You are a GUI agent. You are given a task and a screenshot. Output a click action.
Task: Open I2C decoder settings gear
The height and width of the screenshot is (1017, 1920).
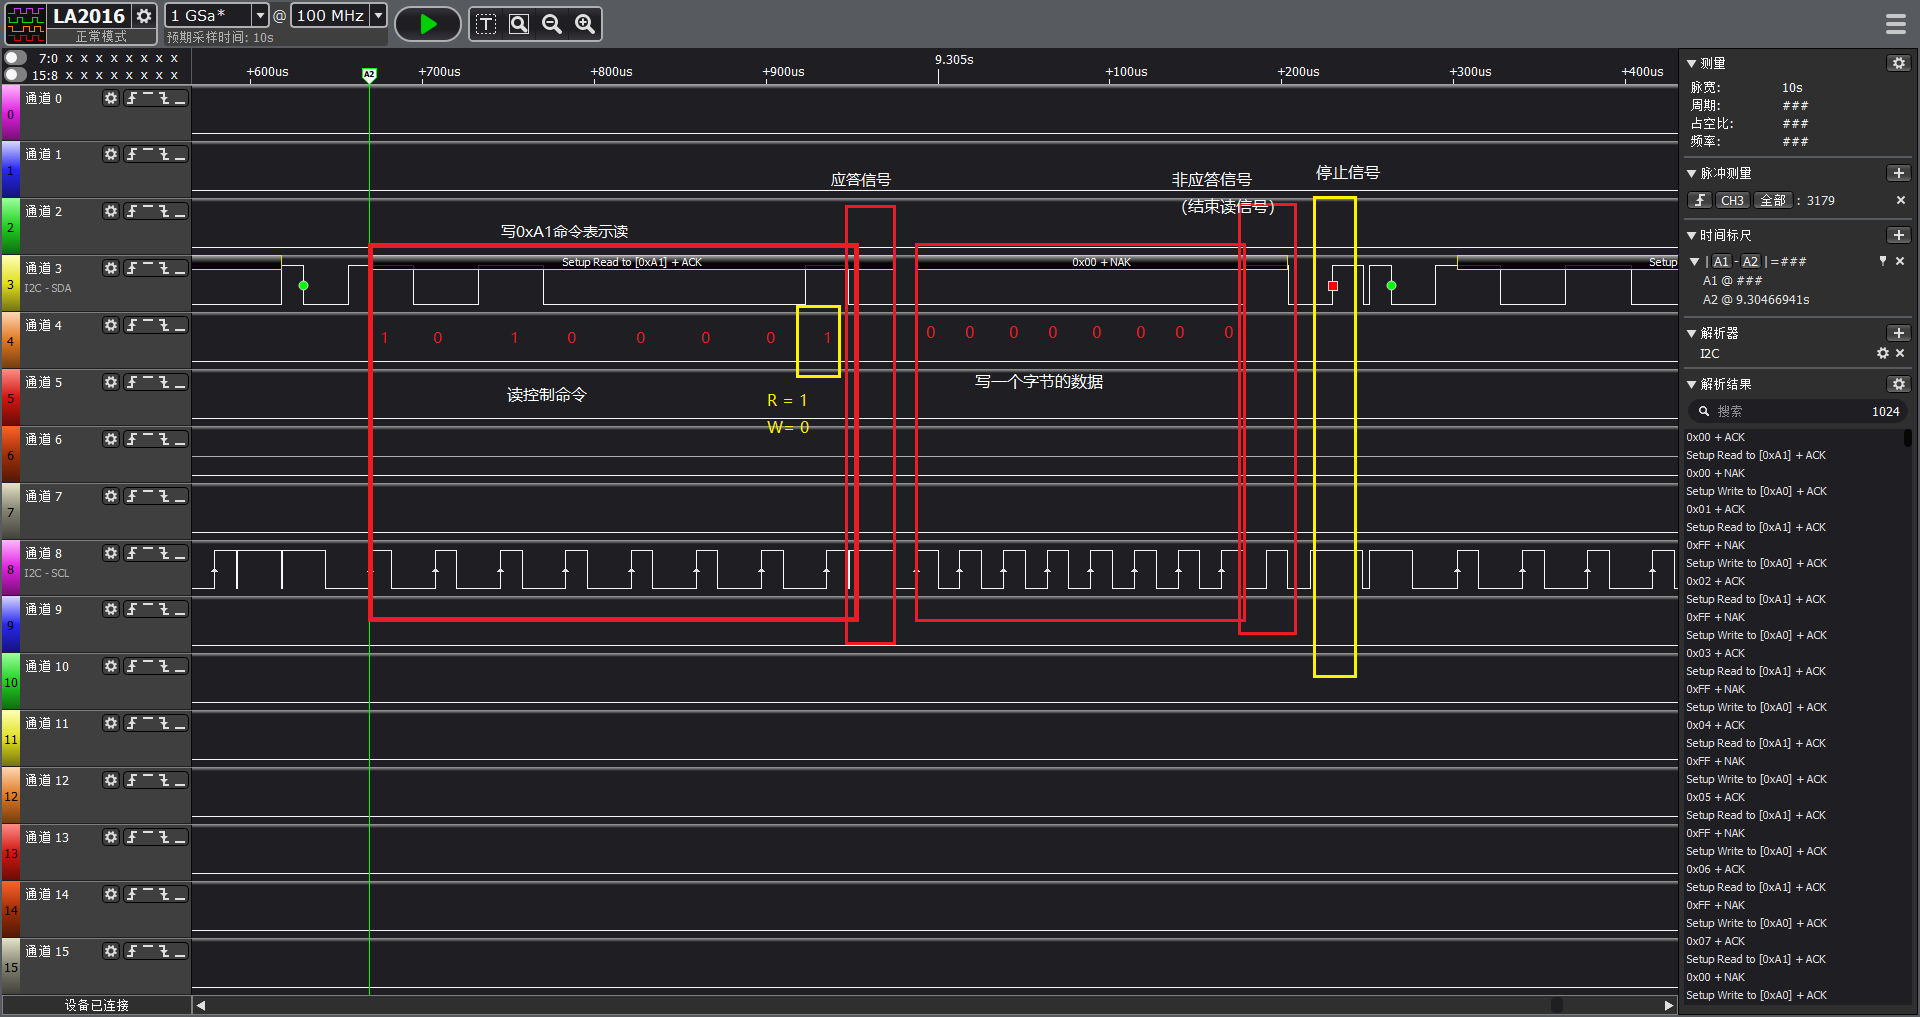[1882, 353]
